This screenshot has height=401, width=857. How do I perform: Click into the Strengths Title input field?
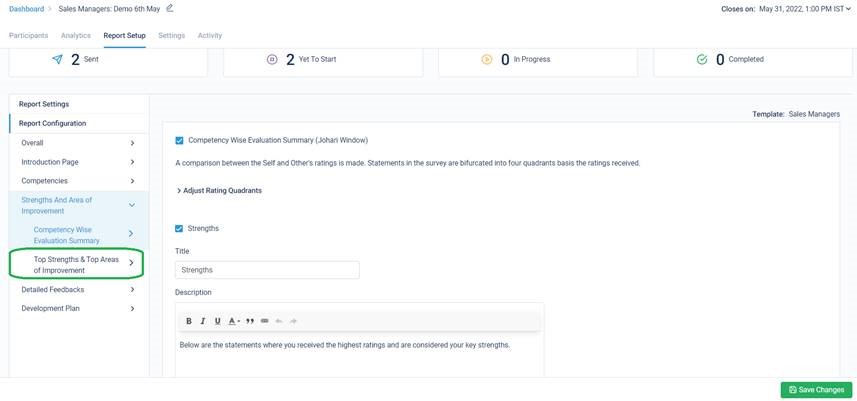(x=267, y=270)
